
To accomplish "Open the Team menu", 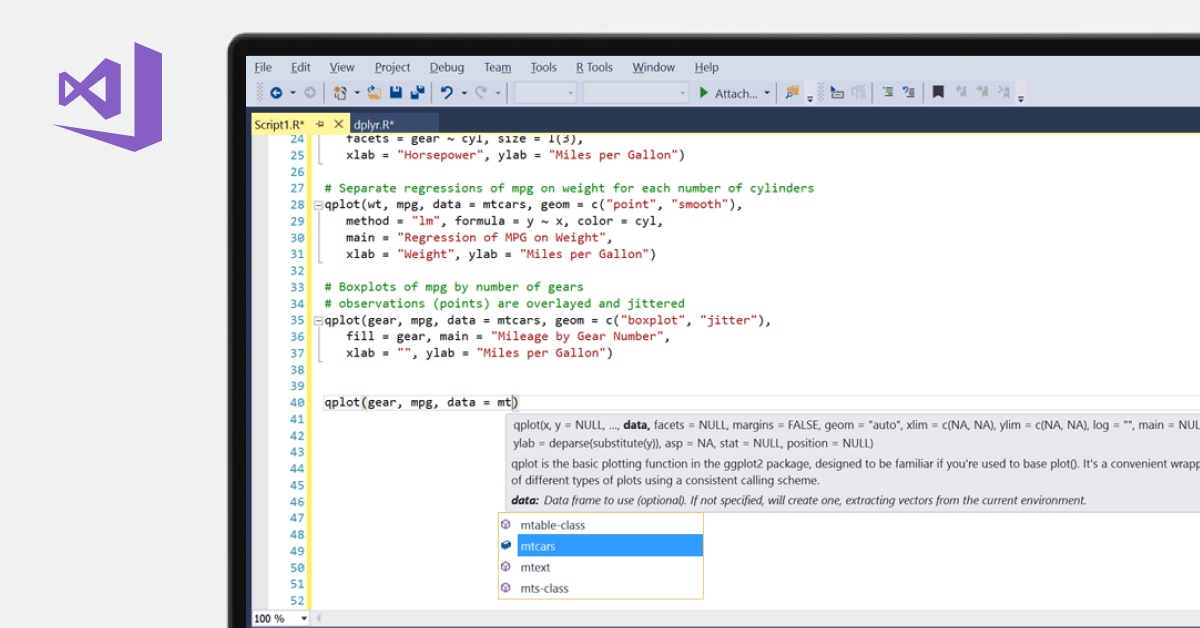I will point(497,67).
